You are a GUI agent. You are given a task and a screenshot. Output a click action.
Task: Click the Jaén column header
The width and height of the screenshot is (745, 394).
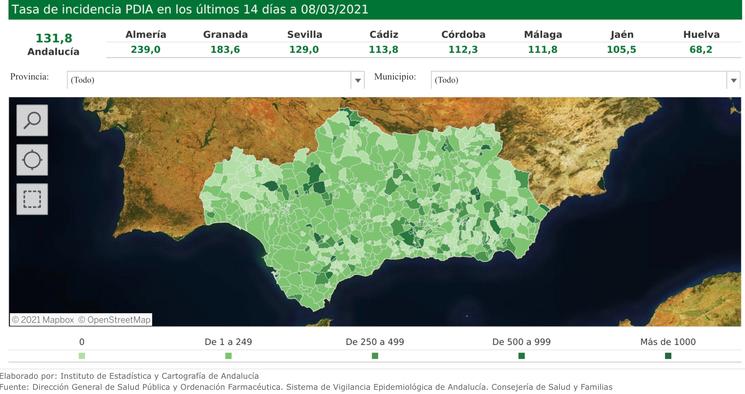click(x=622, y=35)
